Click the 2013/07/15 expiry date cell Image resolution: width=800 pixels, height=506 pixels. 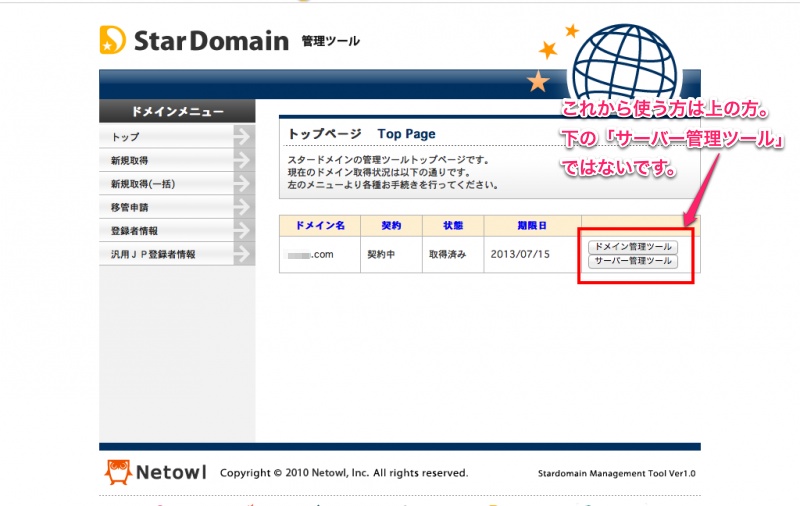click(x=533, y=255)
